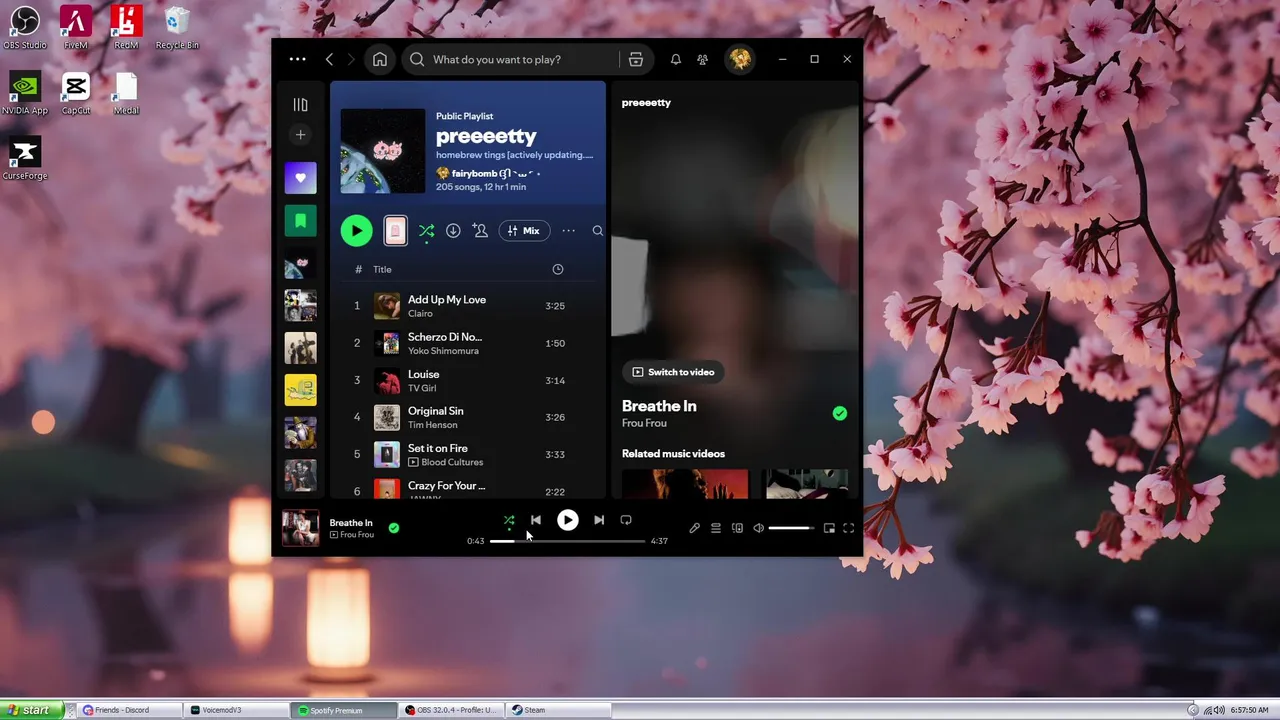
Task: Mute using the speaker volume icon
Action: [758, 528]
